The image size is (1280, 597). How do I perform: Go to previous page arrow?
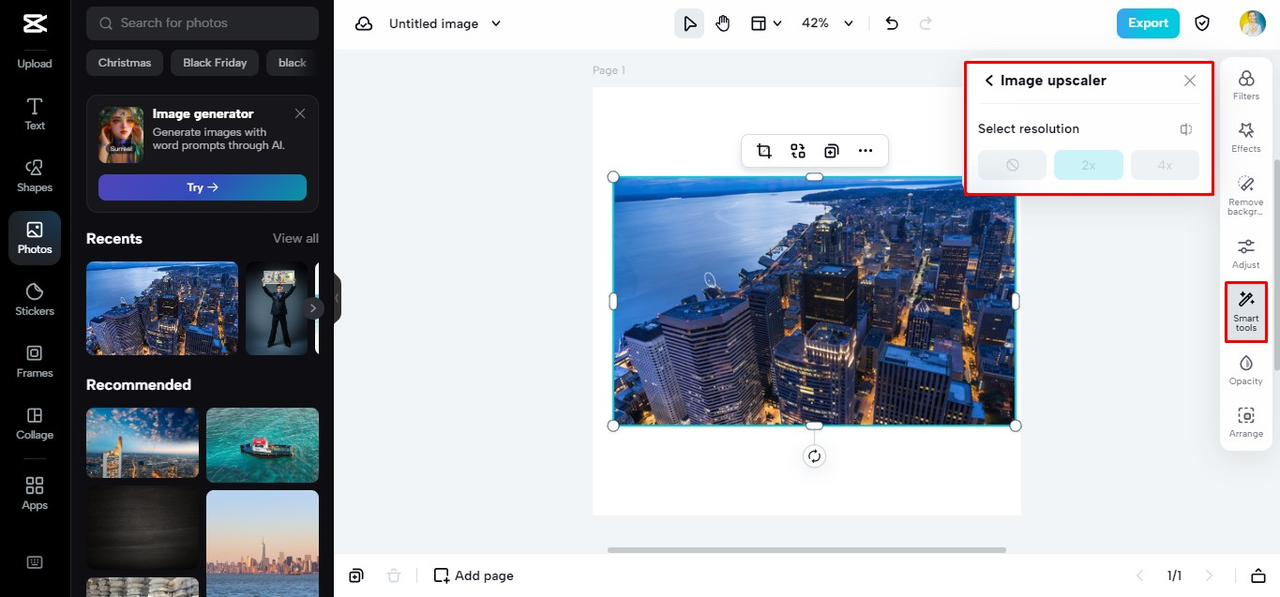1139,575
